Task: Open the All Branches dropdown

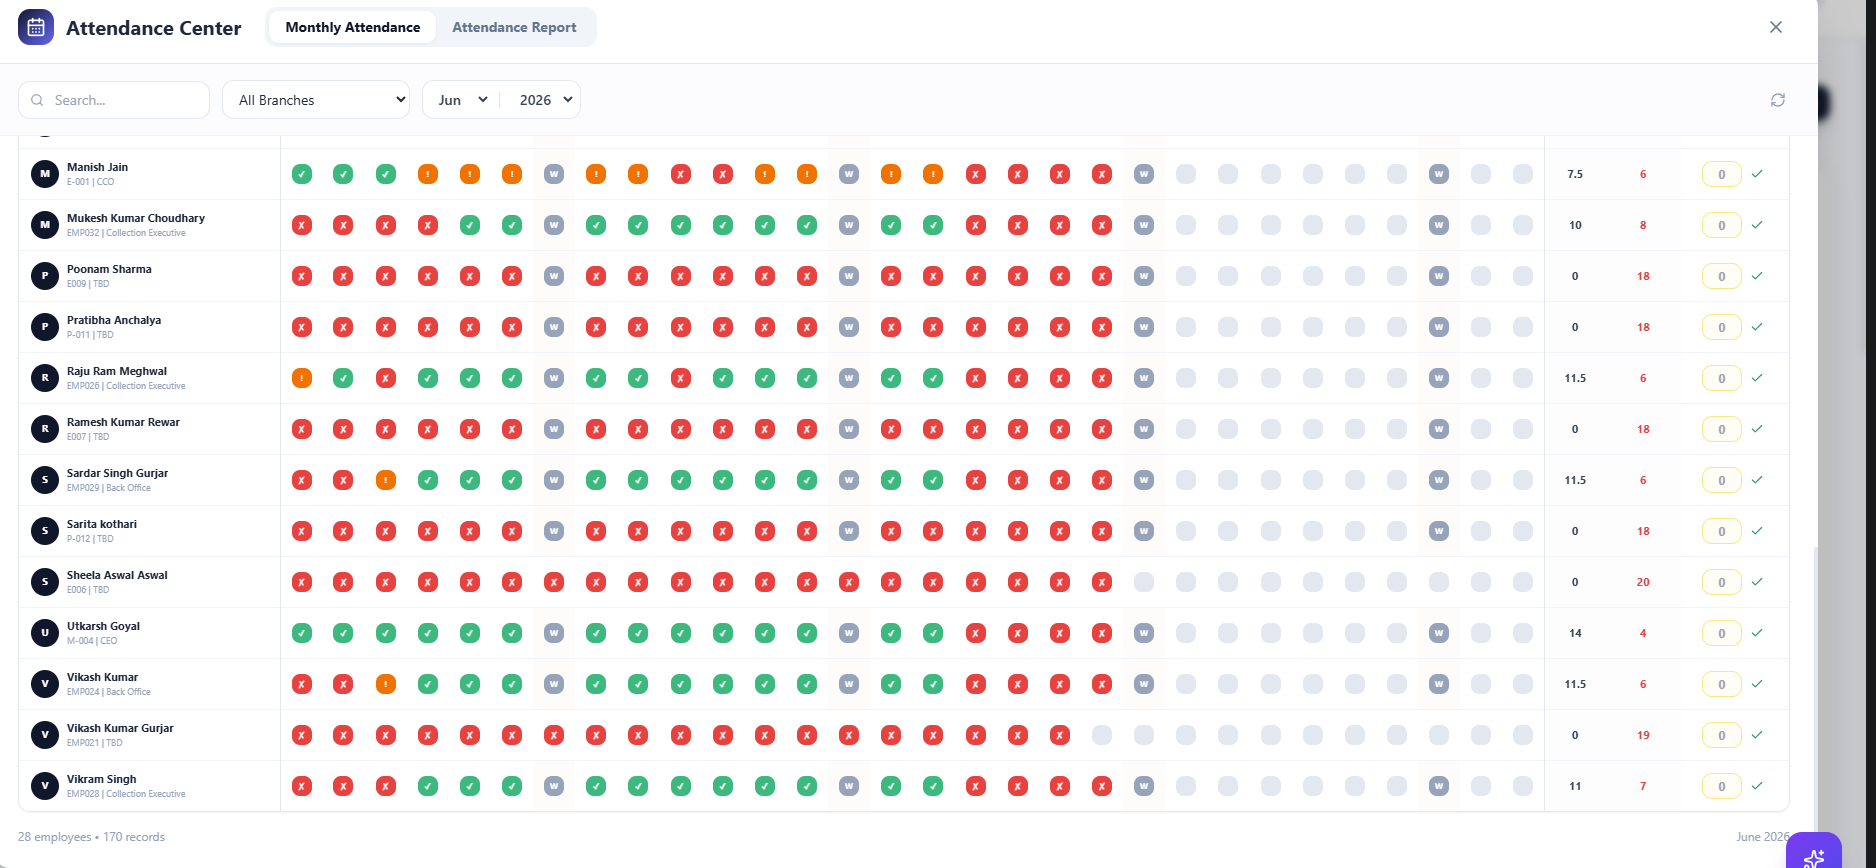Action: [316, 100]
